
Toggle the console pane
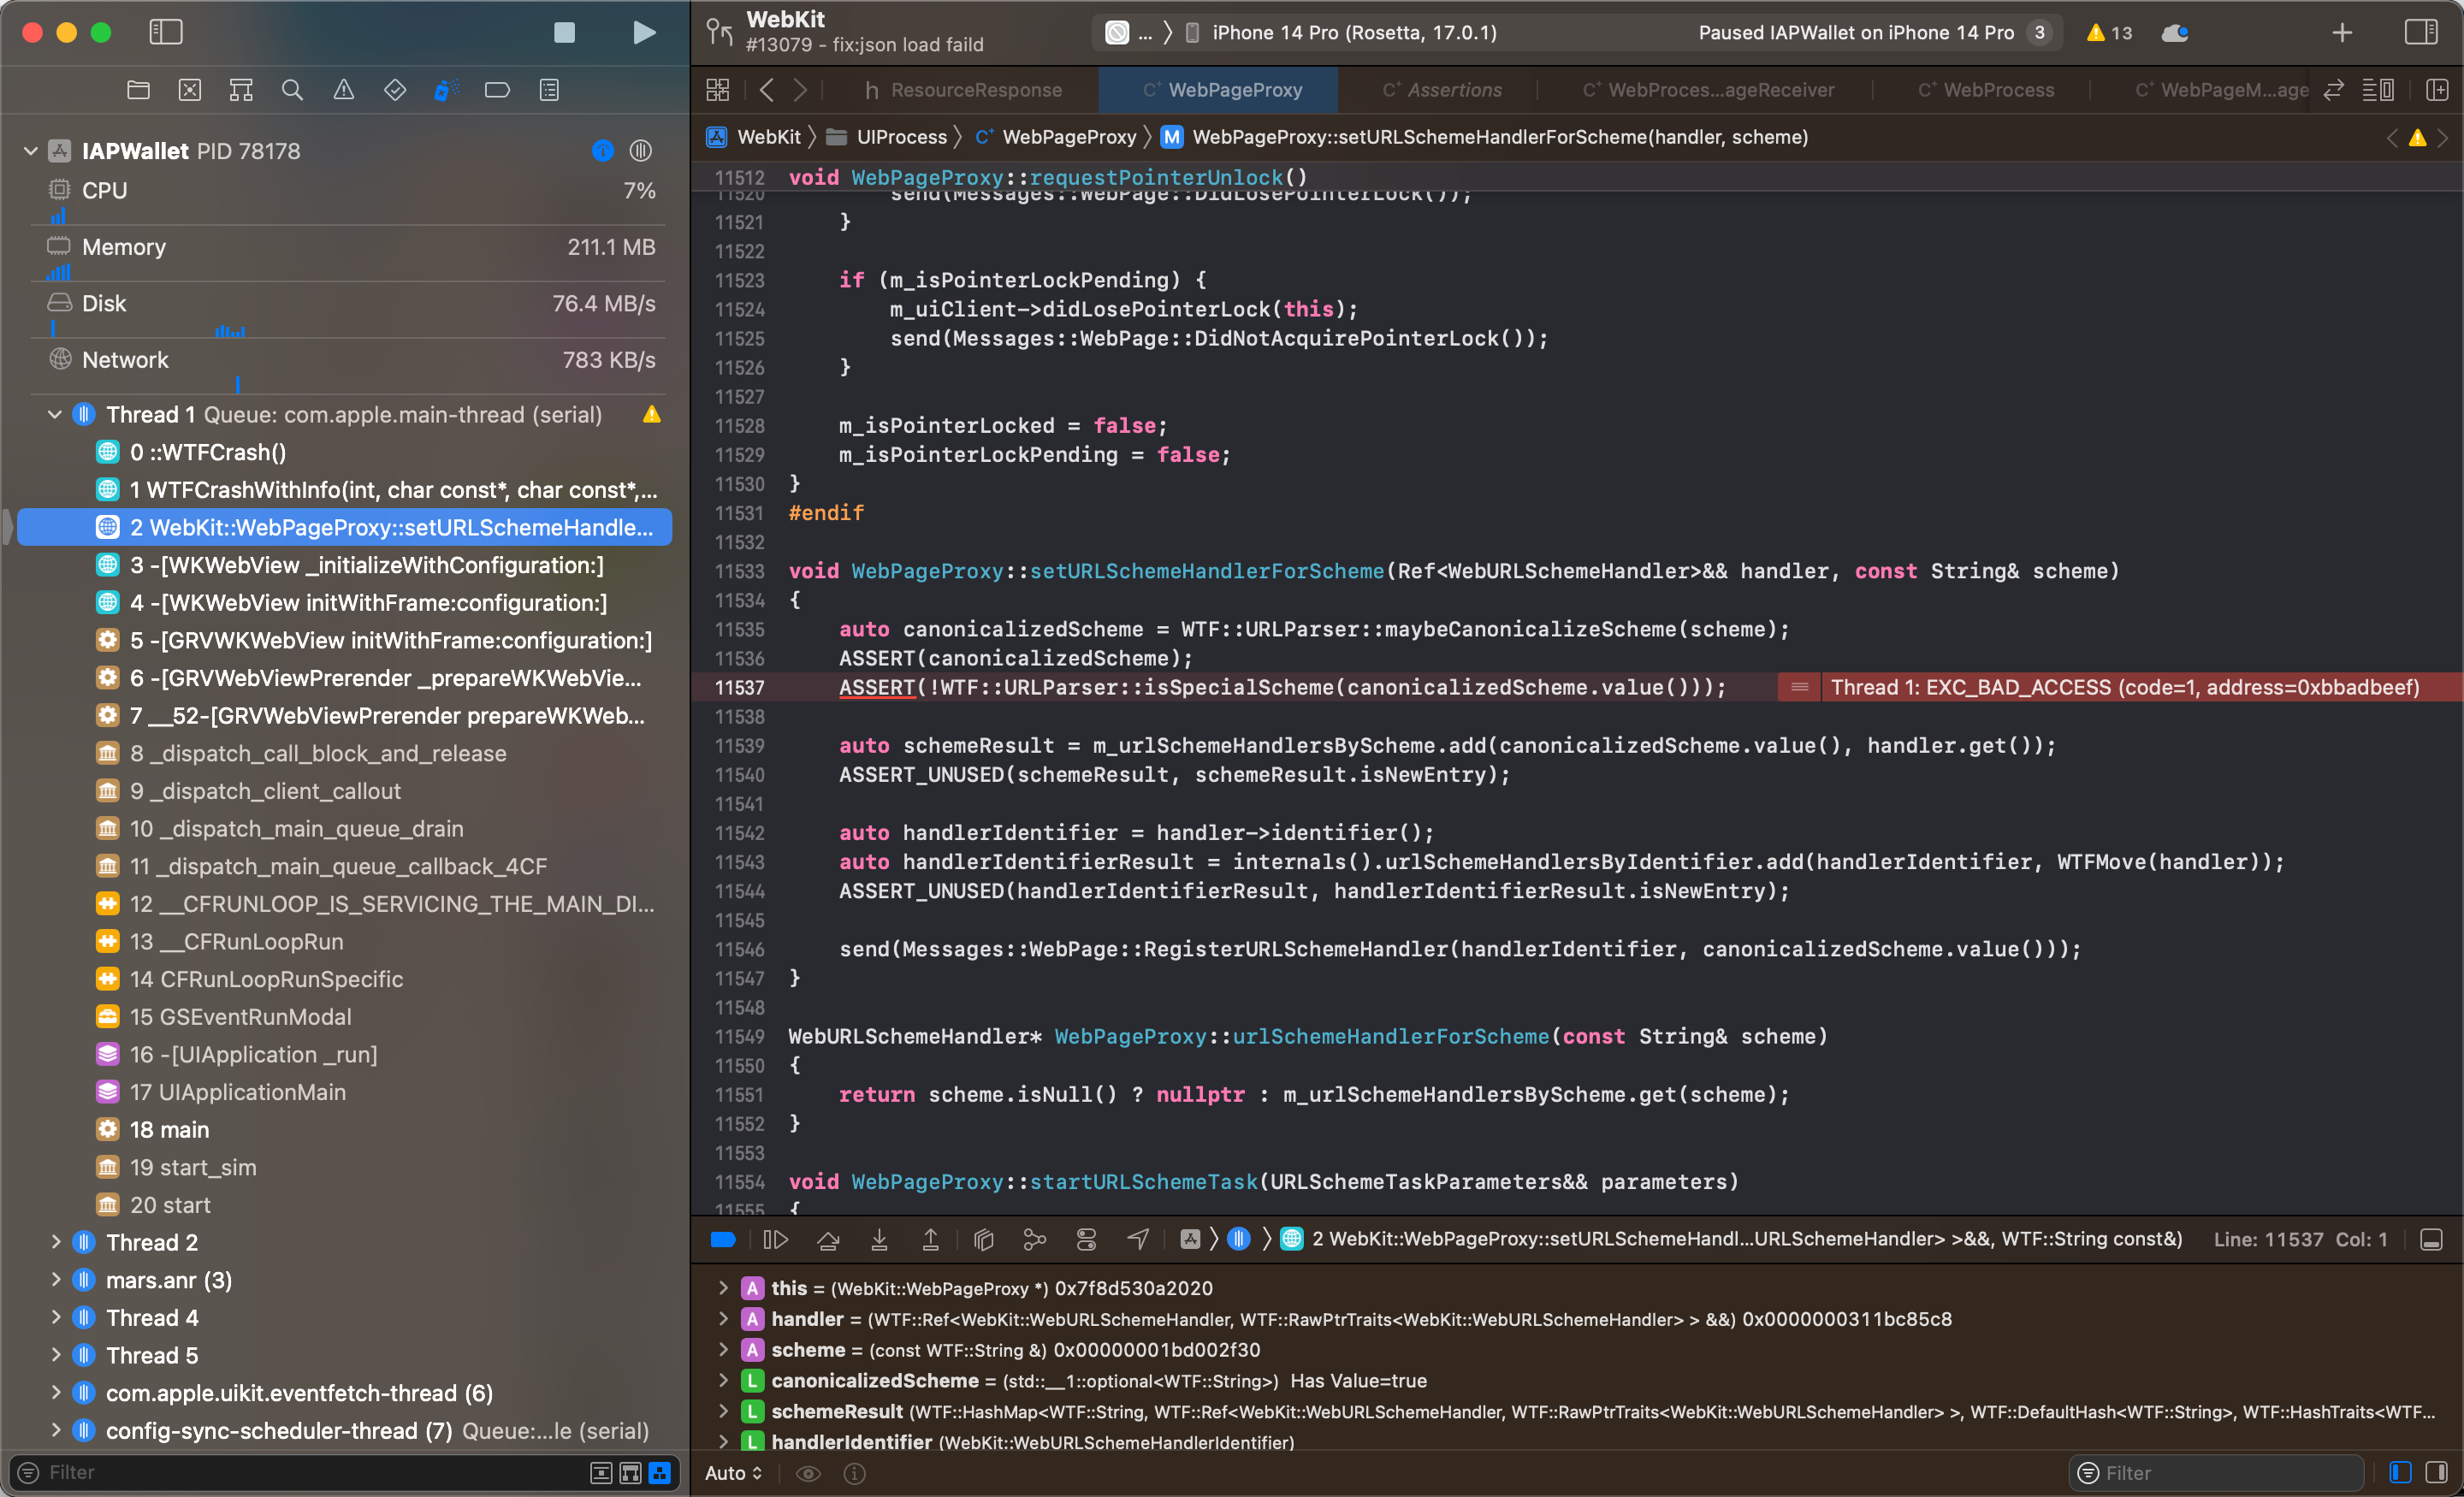(x=2436, y=1472)
